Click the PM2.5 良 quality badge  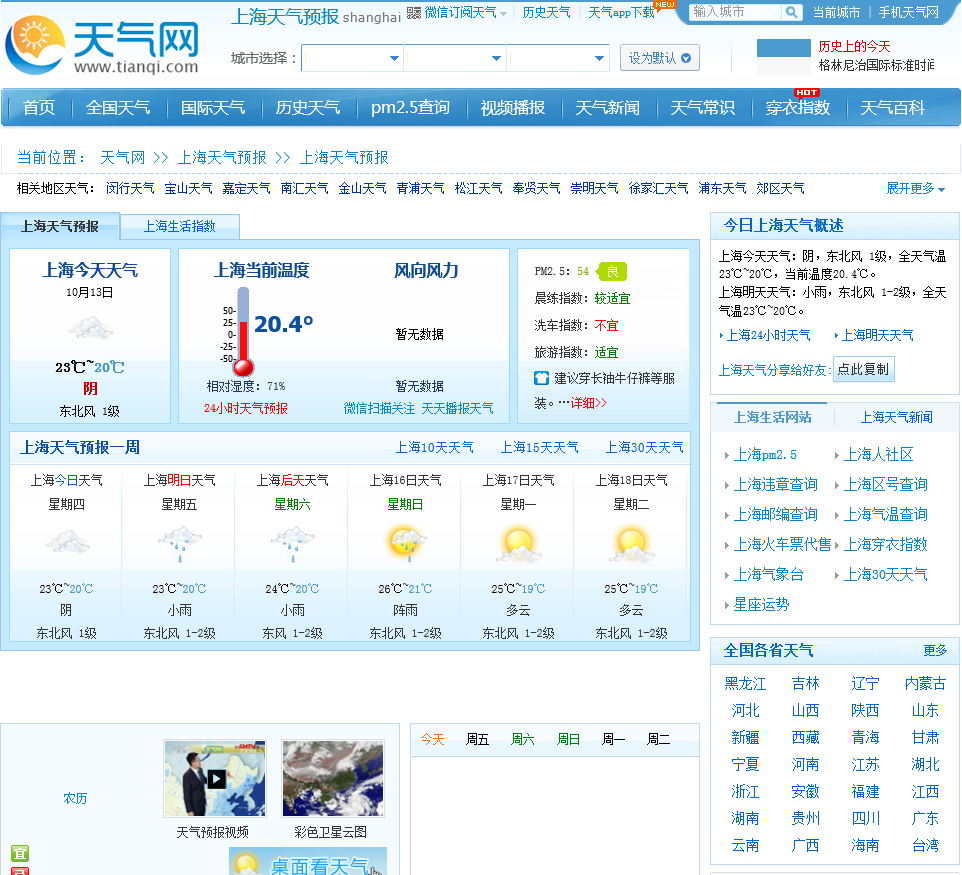point(612,271)
